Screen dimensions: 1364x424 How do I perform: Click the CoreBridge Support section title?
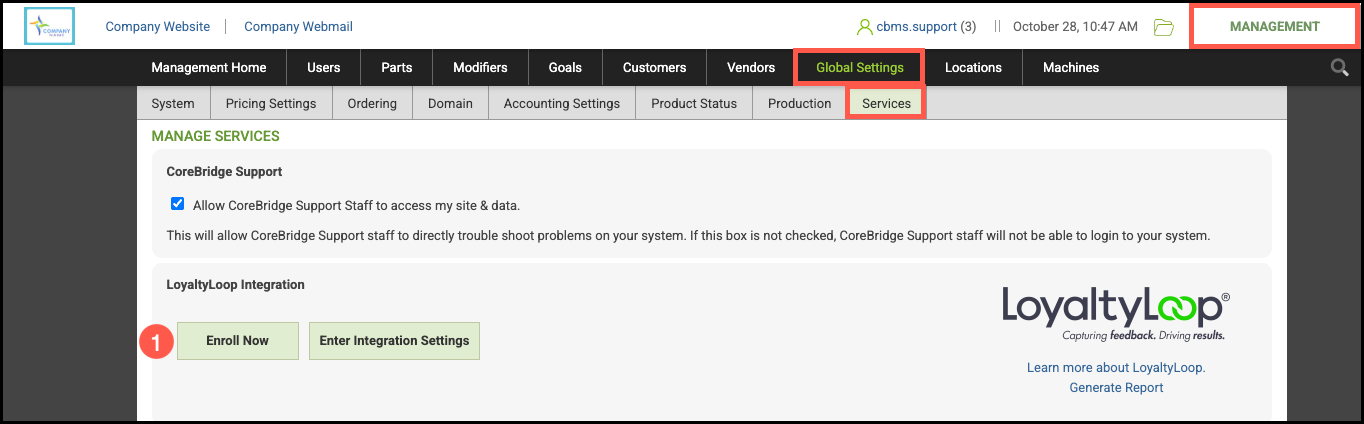click(224, 172)
